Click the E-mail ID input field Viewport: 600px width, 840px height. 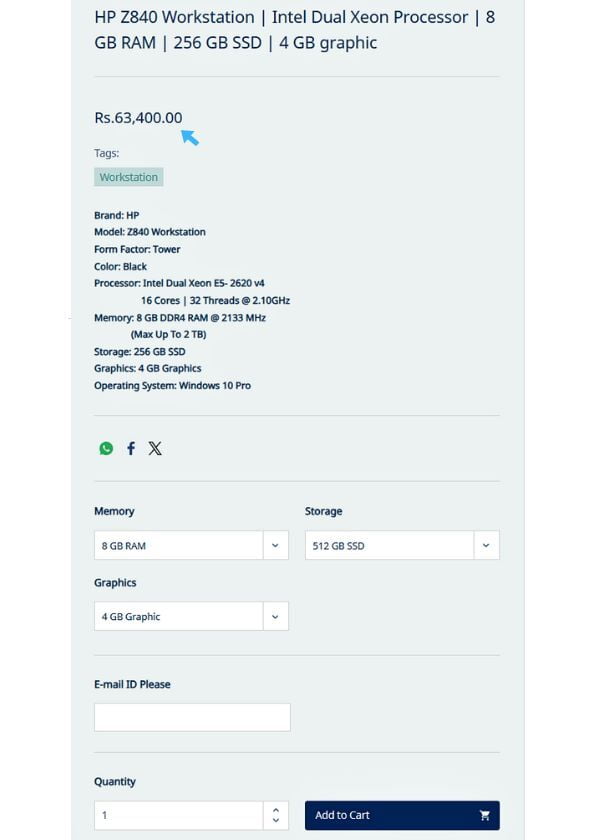pos(192,717)
